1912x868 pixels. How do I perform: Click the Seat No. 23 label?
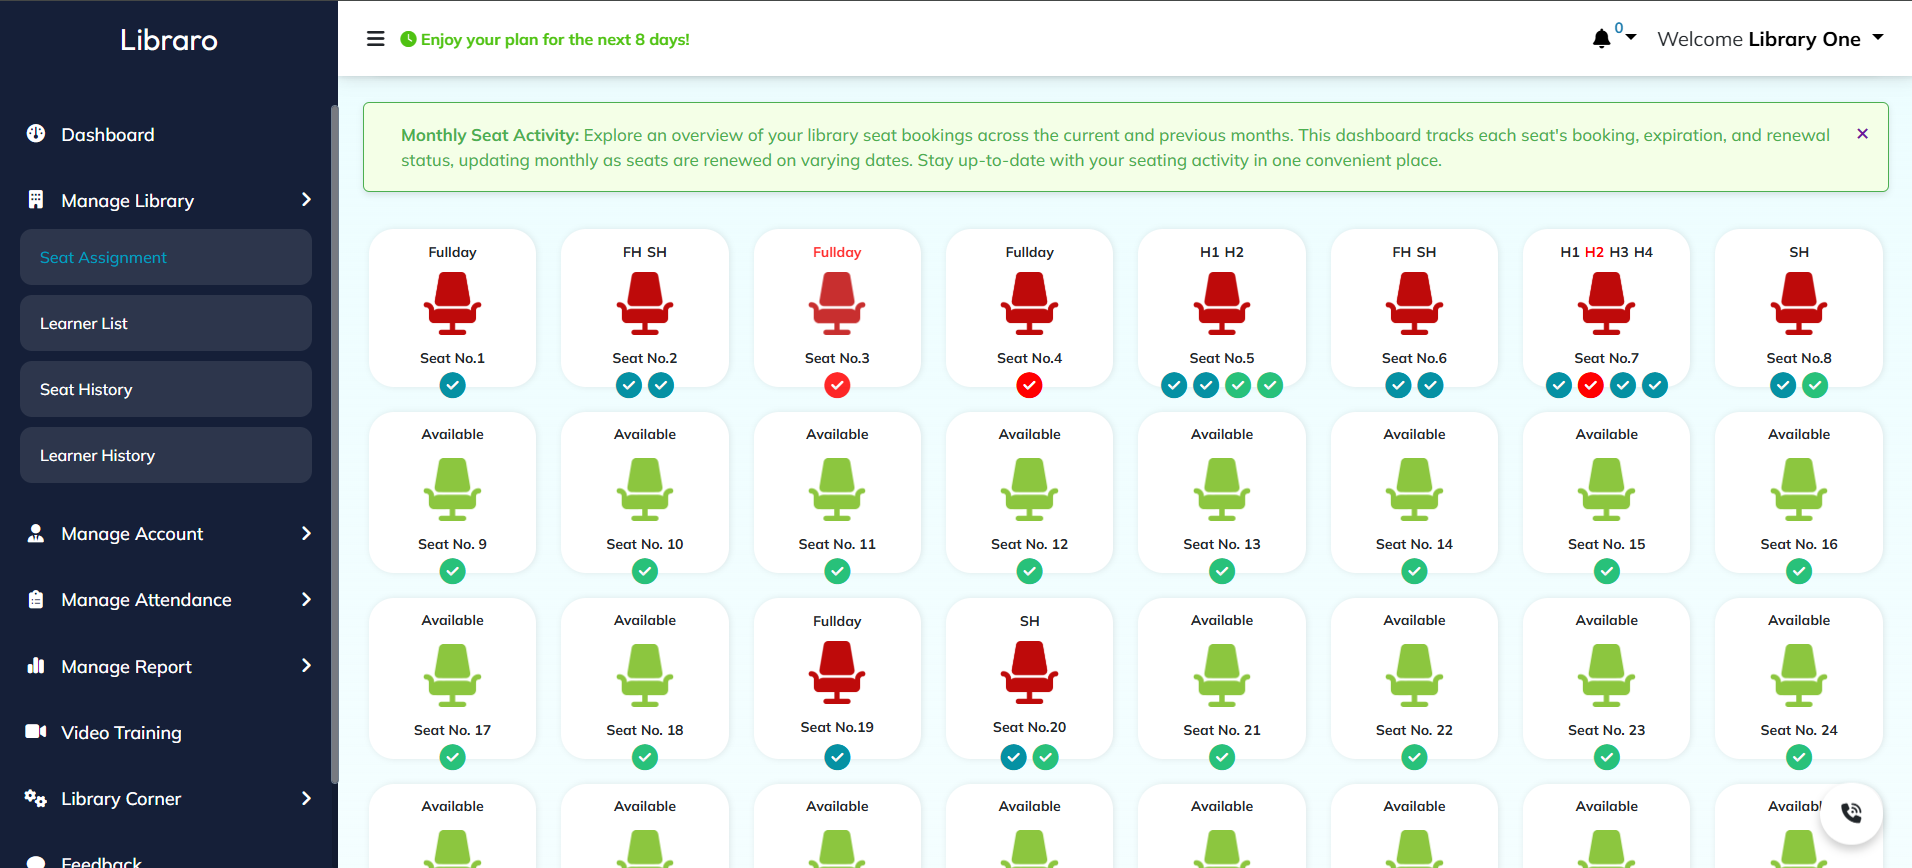tap(1606, 730)
